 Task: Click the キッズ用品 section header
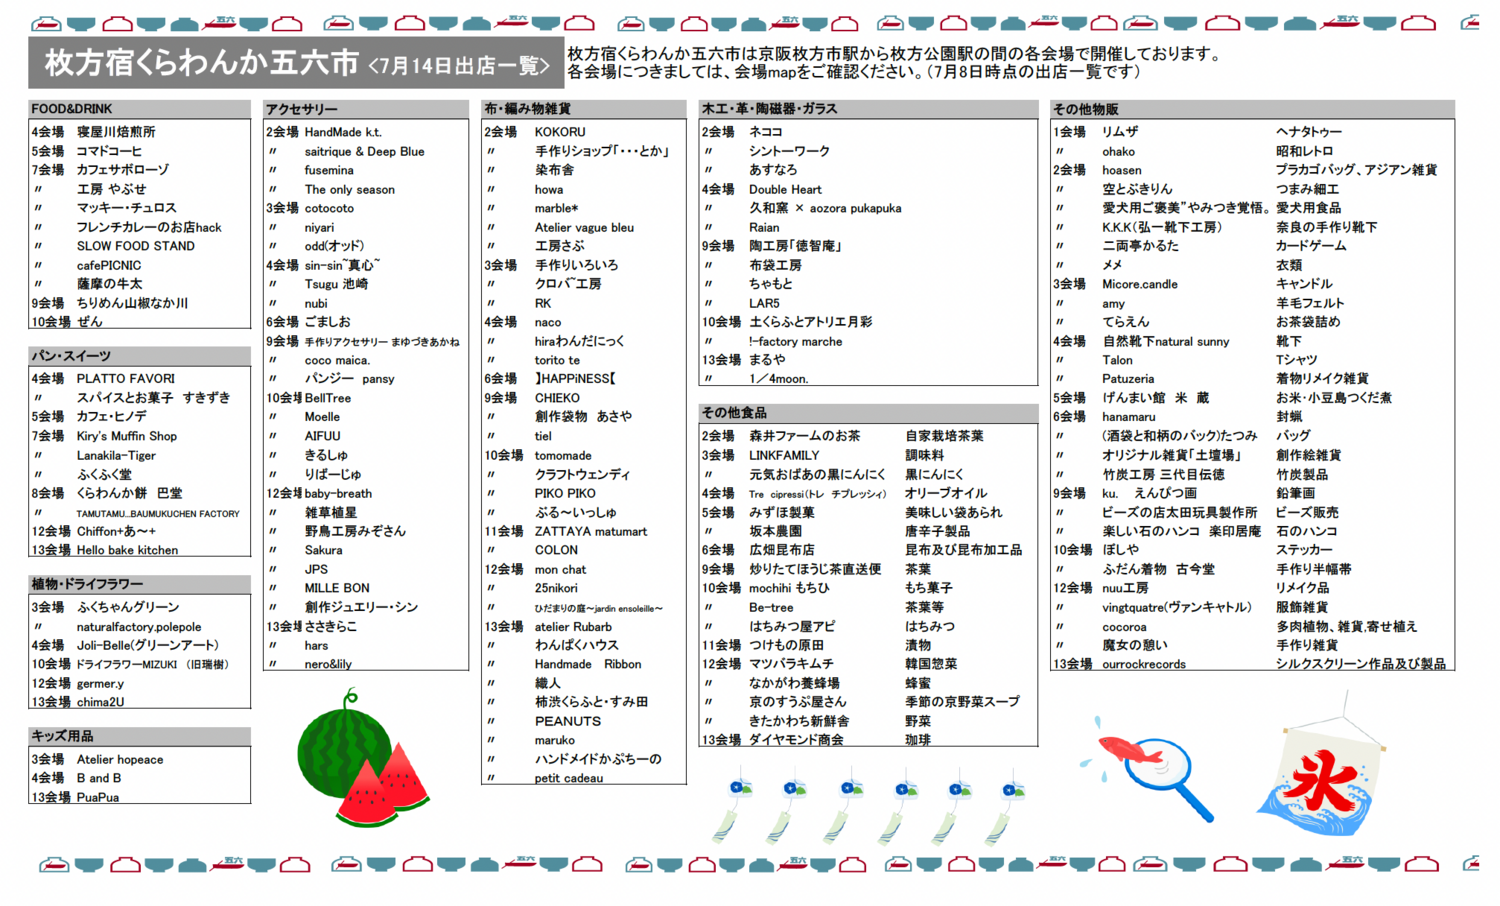pyautogui.click(x=140, y=736)
